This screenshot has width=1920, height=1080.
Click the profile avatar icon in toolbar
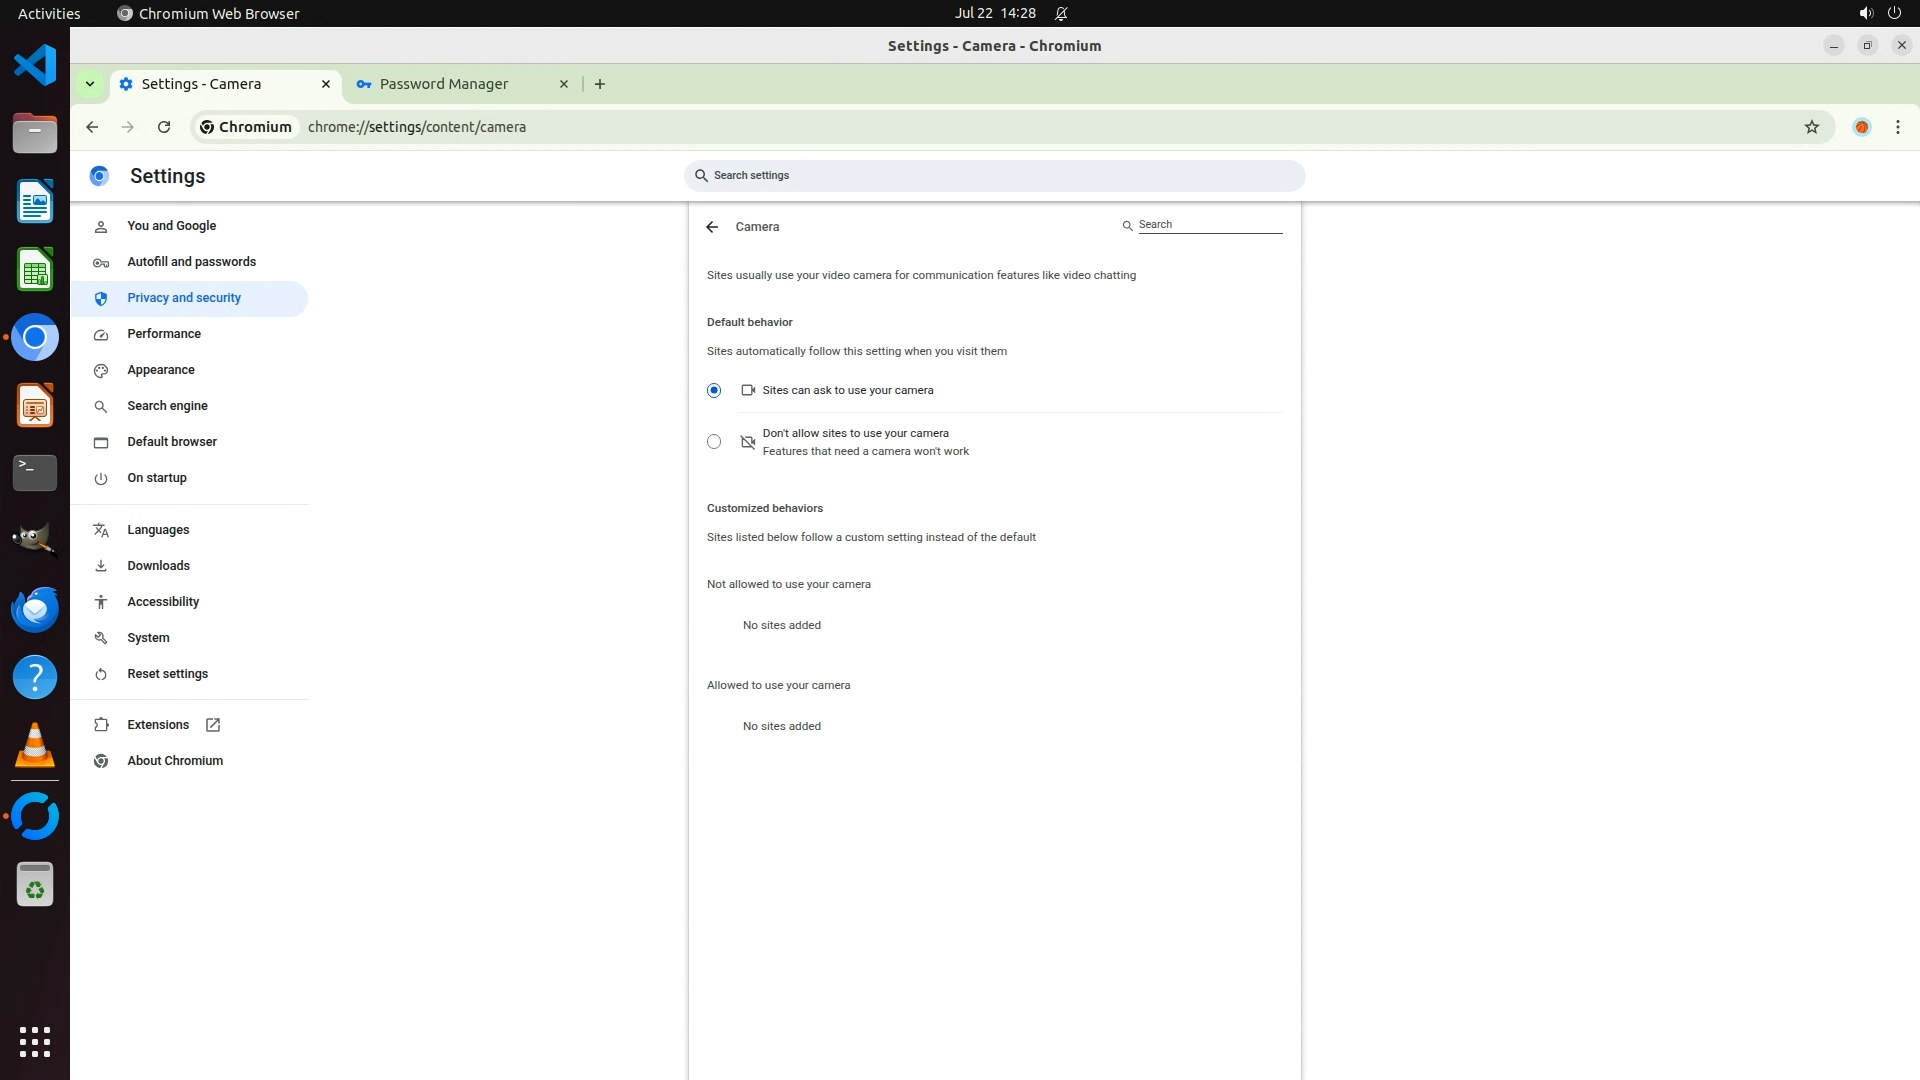(x=1861, y=127)
